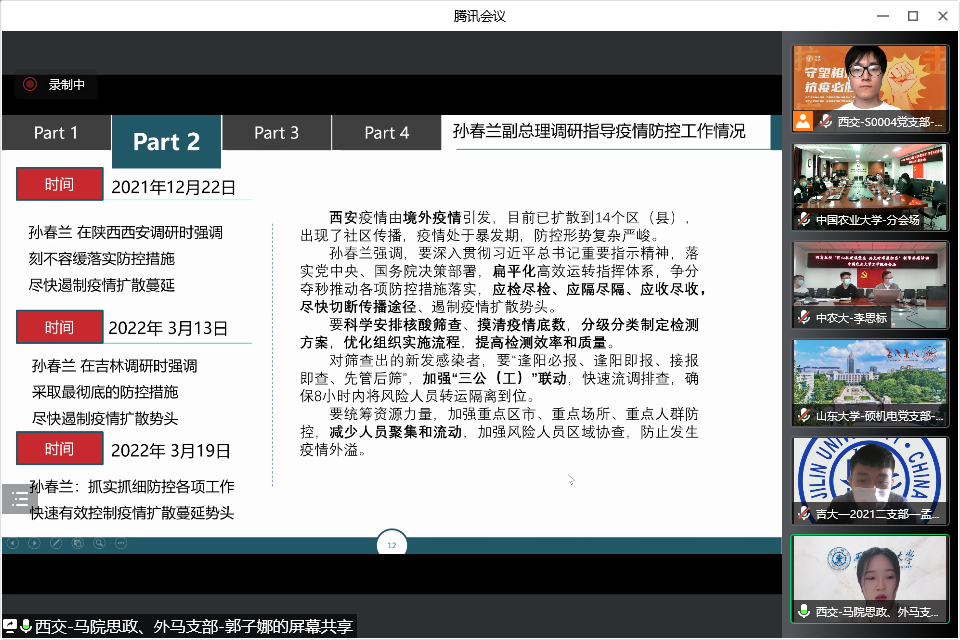
Task: Click the gray list menu icon on slide
Action: pyautogui.click(x=19, y=498)
